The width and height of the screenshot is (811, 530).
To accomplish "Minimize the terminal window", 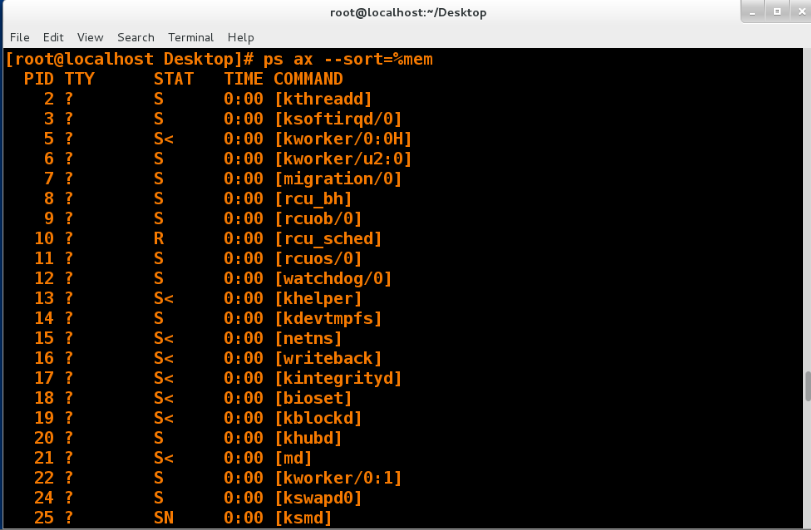I will click(x=753, y=11).
